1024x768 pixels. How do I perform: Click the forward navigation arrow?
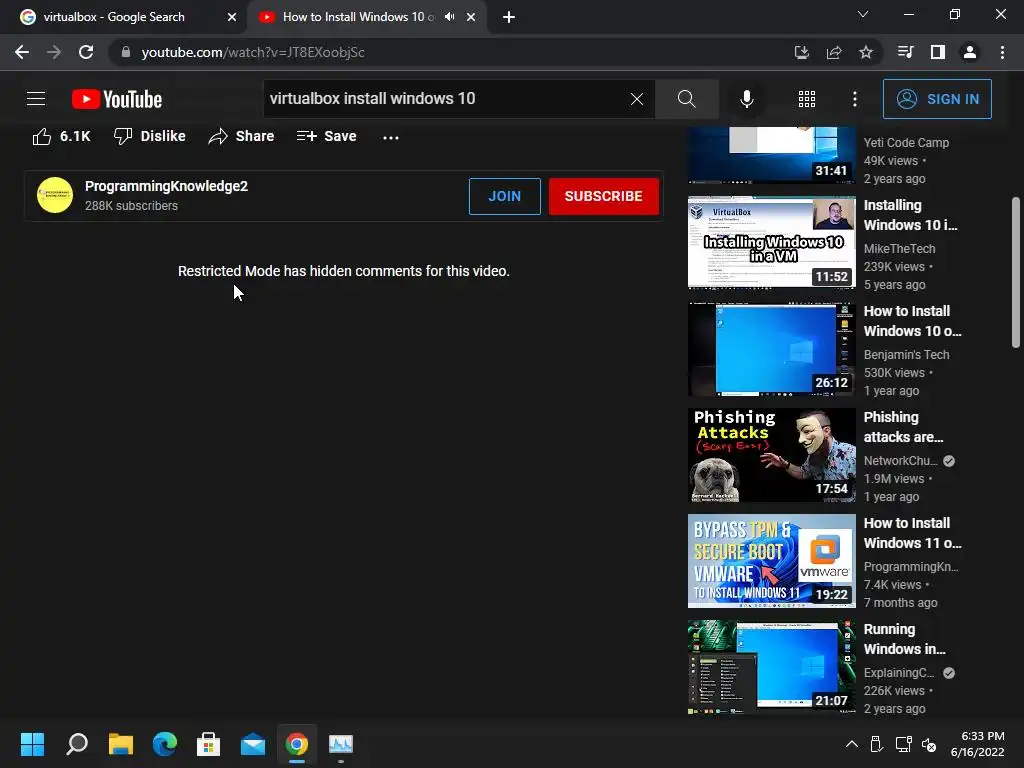point(54,52)
